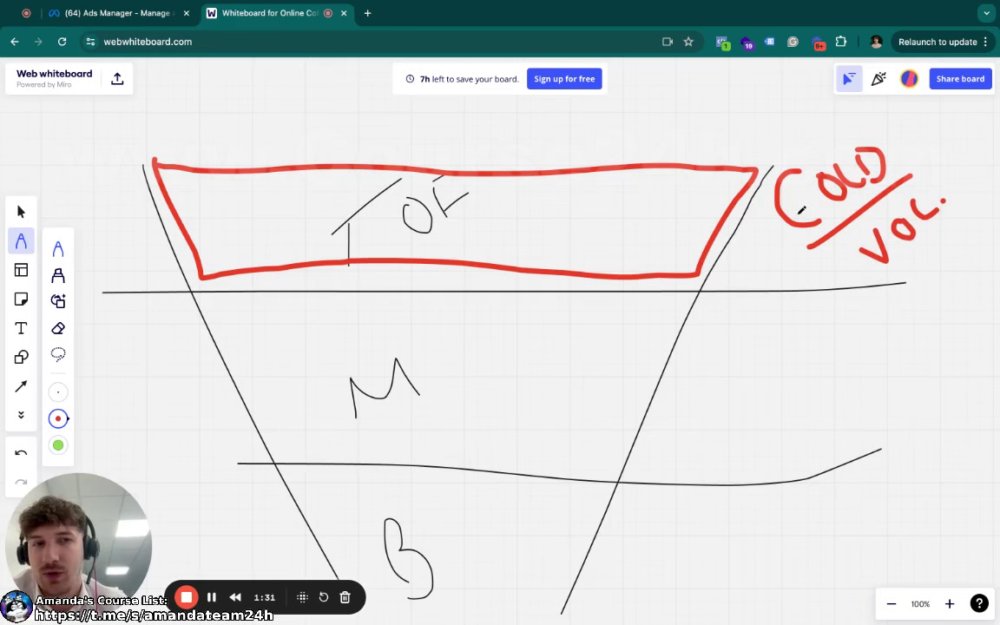
Task: Open the templates frame tool
Action: (21, 270)
